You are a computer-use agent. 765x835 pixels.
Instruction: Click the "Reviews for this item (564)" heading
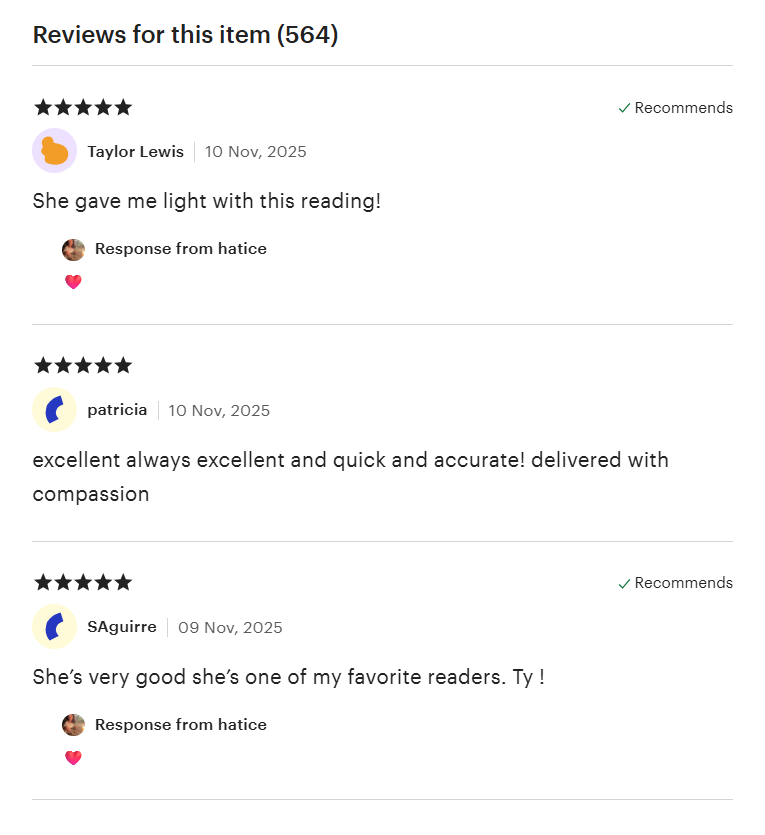[185, 35]
